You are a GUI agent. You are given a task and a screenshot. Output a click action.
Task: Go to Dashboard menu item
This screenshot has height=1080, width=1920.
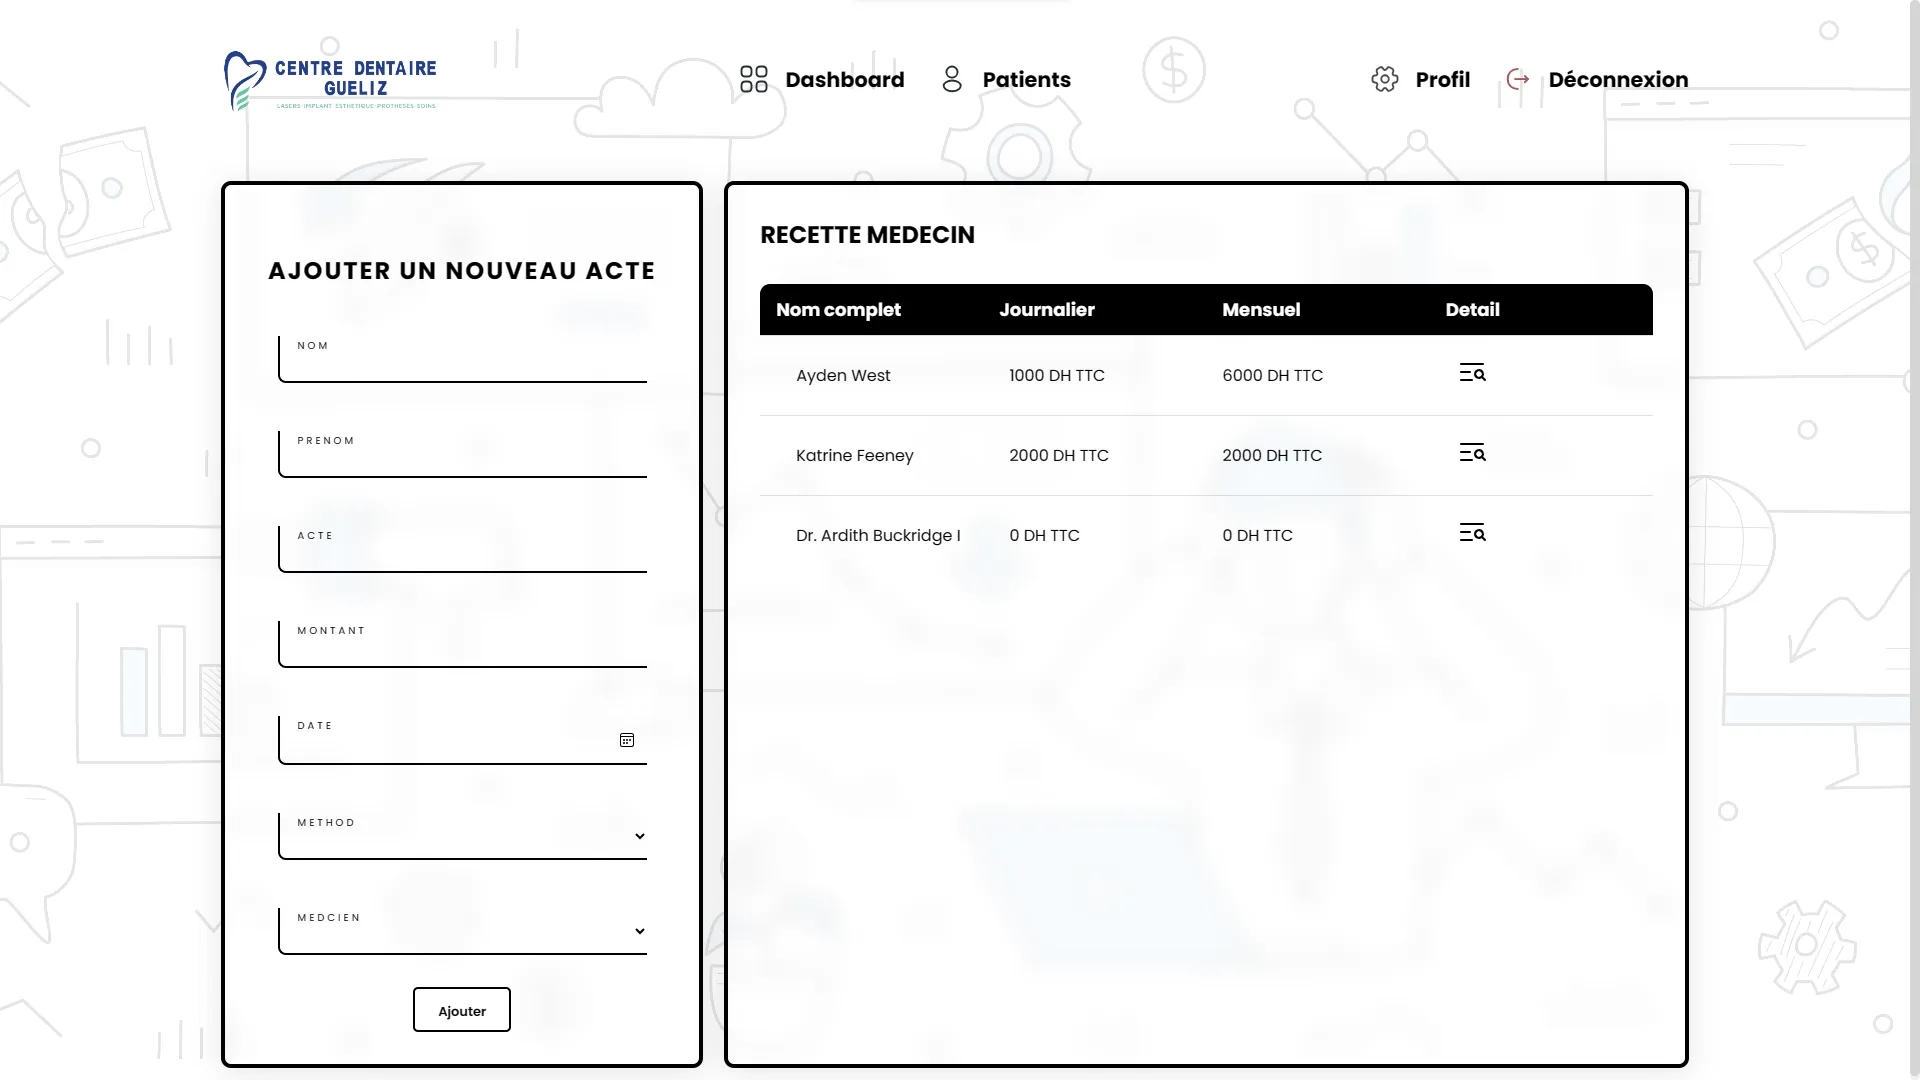coord(844,79)
